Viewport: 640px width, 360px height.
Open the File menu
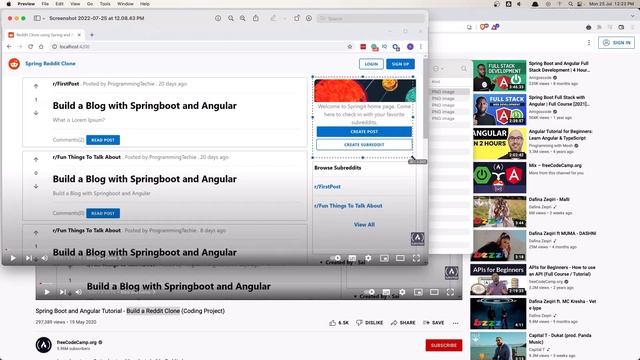click(x=45, y=4)
